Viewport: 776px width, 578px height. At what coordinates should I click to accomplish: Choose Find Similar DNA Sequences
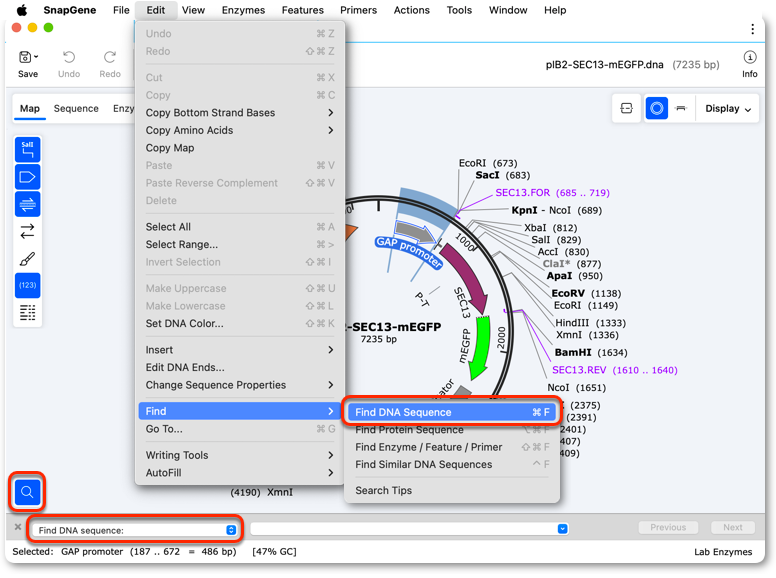[452, 465]
